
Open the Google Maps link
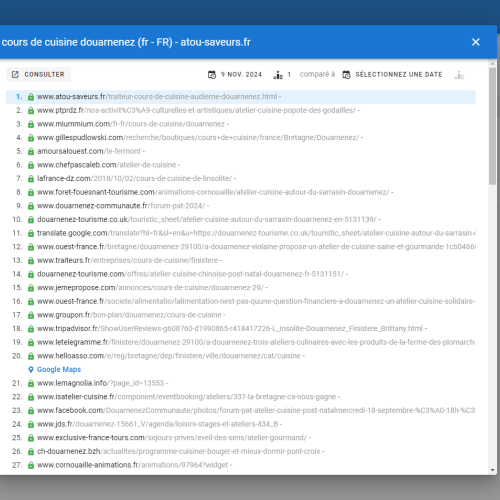click(x=59, y=369)
